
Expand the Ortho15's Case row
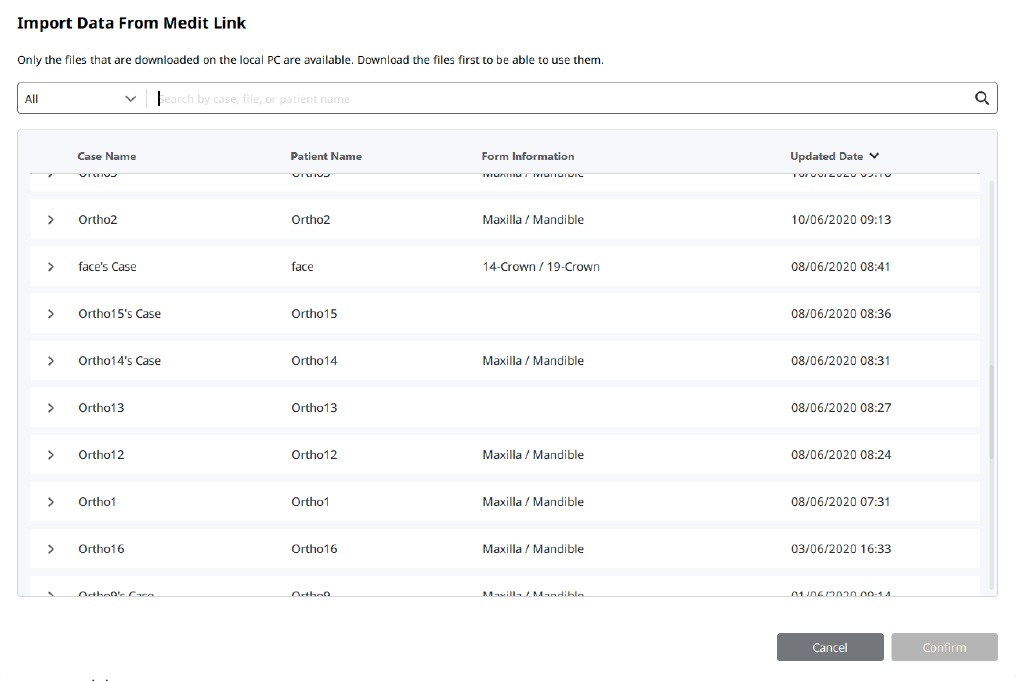click(x=51, y=314)
